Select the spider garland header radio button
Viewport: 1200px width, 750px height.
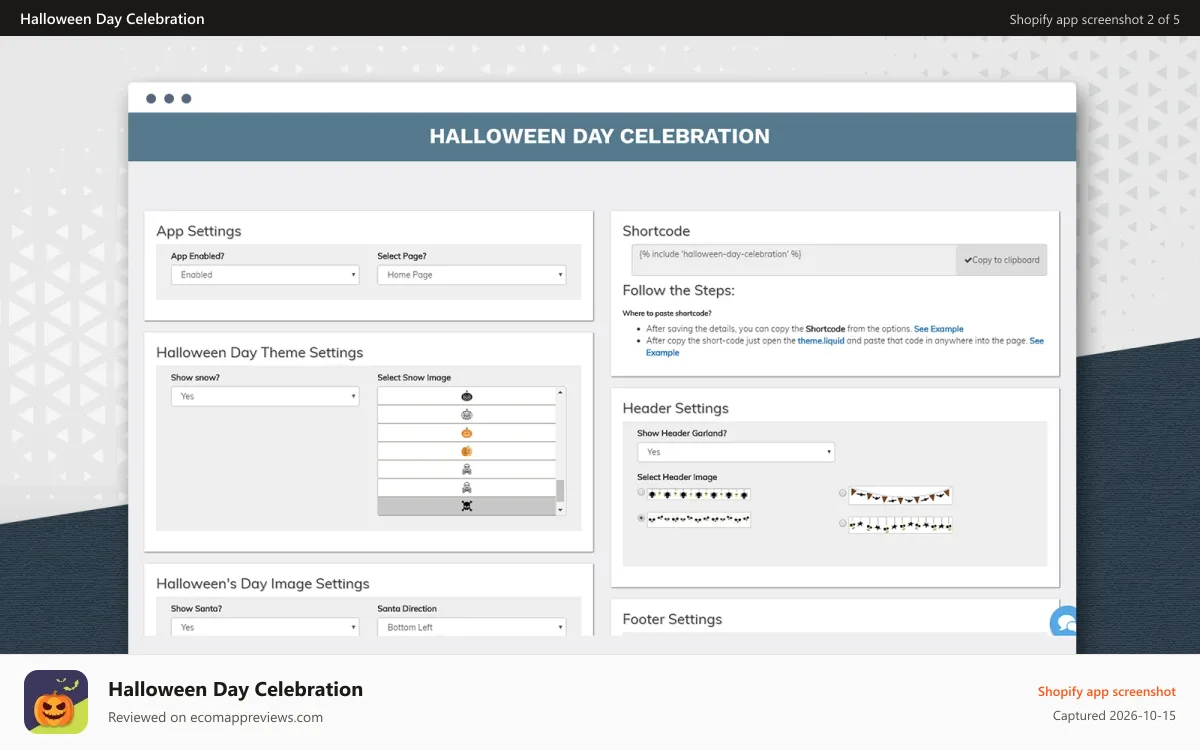tap(641, 492)
